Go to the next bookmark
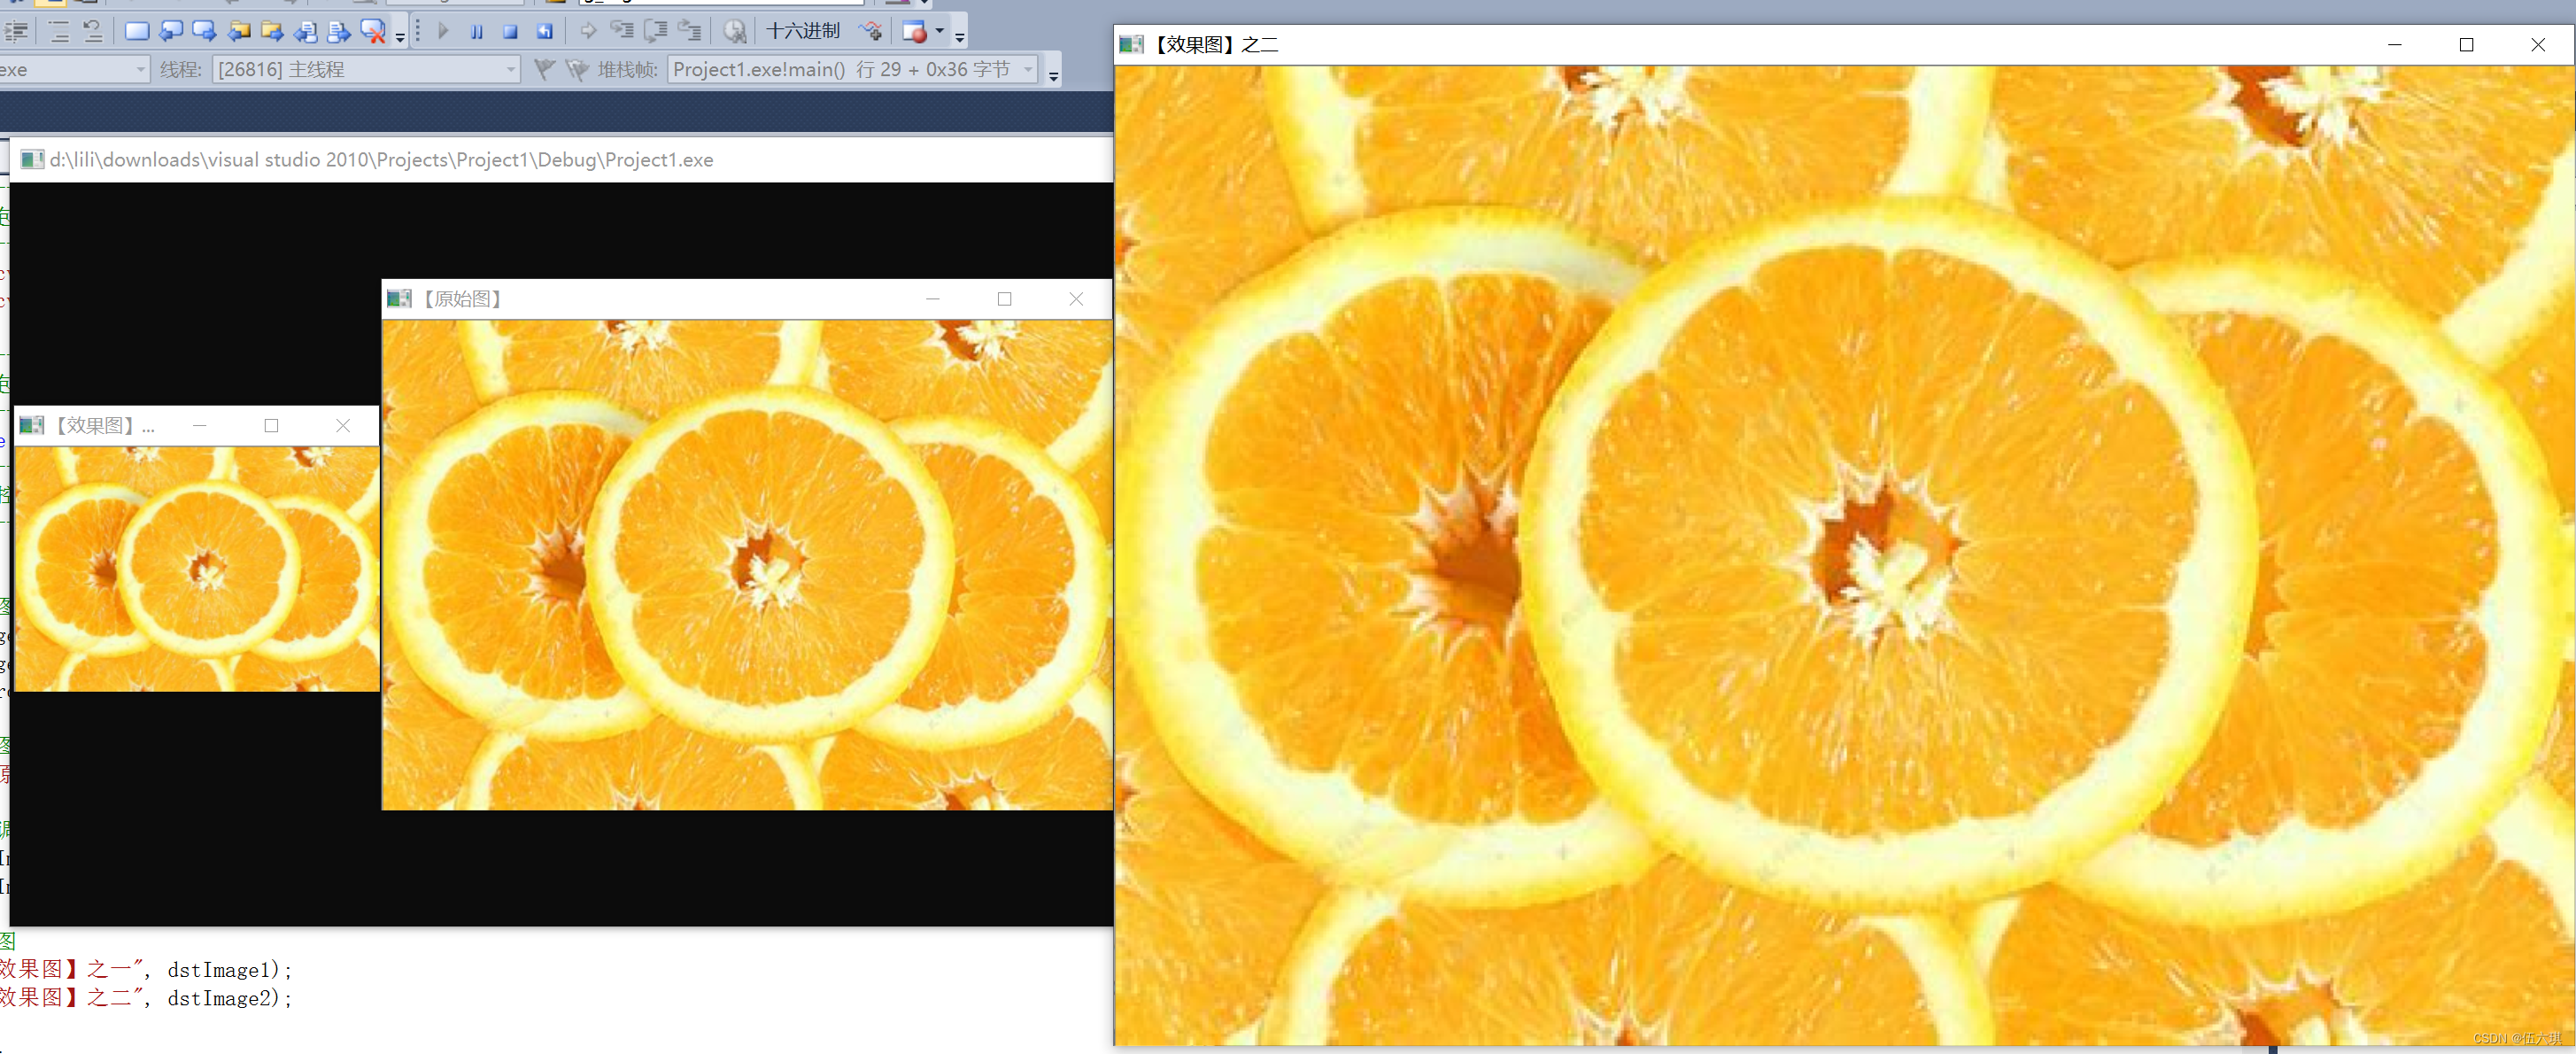The height and width of the screenshot is (1054, 2576). click(204, 31)
